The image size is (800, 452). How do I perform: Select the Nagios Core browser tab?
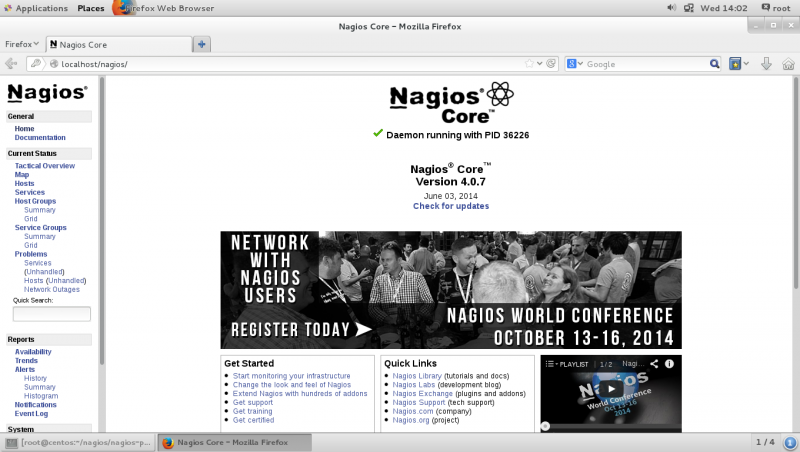[118, 45]
